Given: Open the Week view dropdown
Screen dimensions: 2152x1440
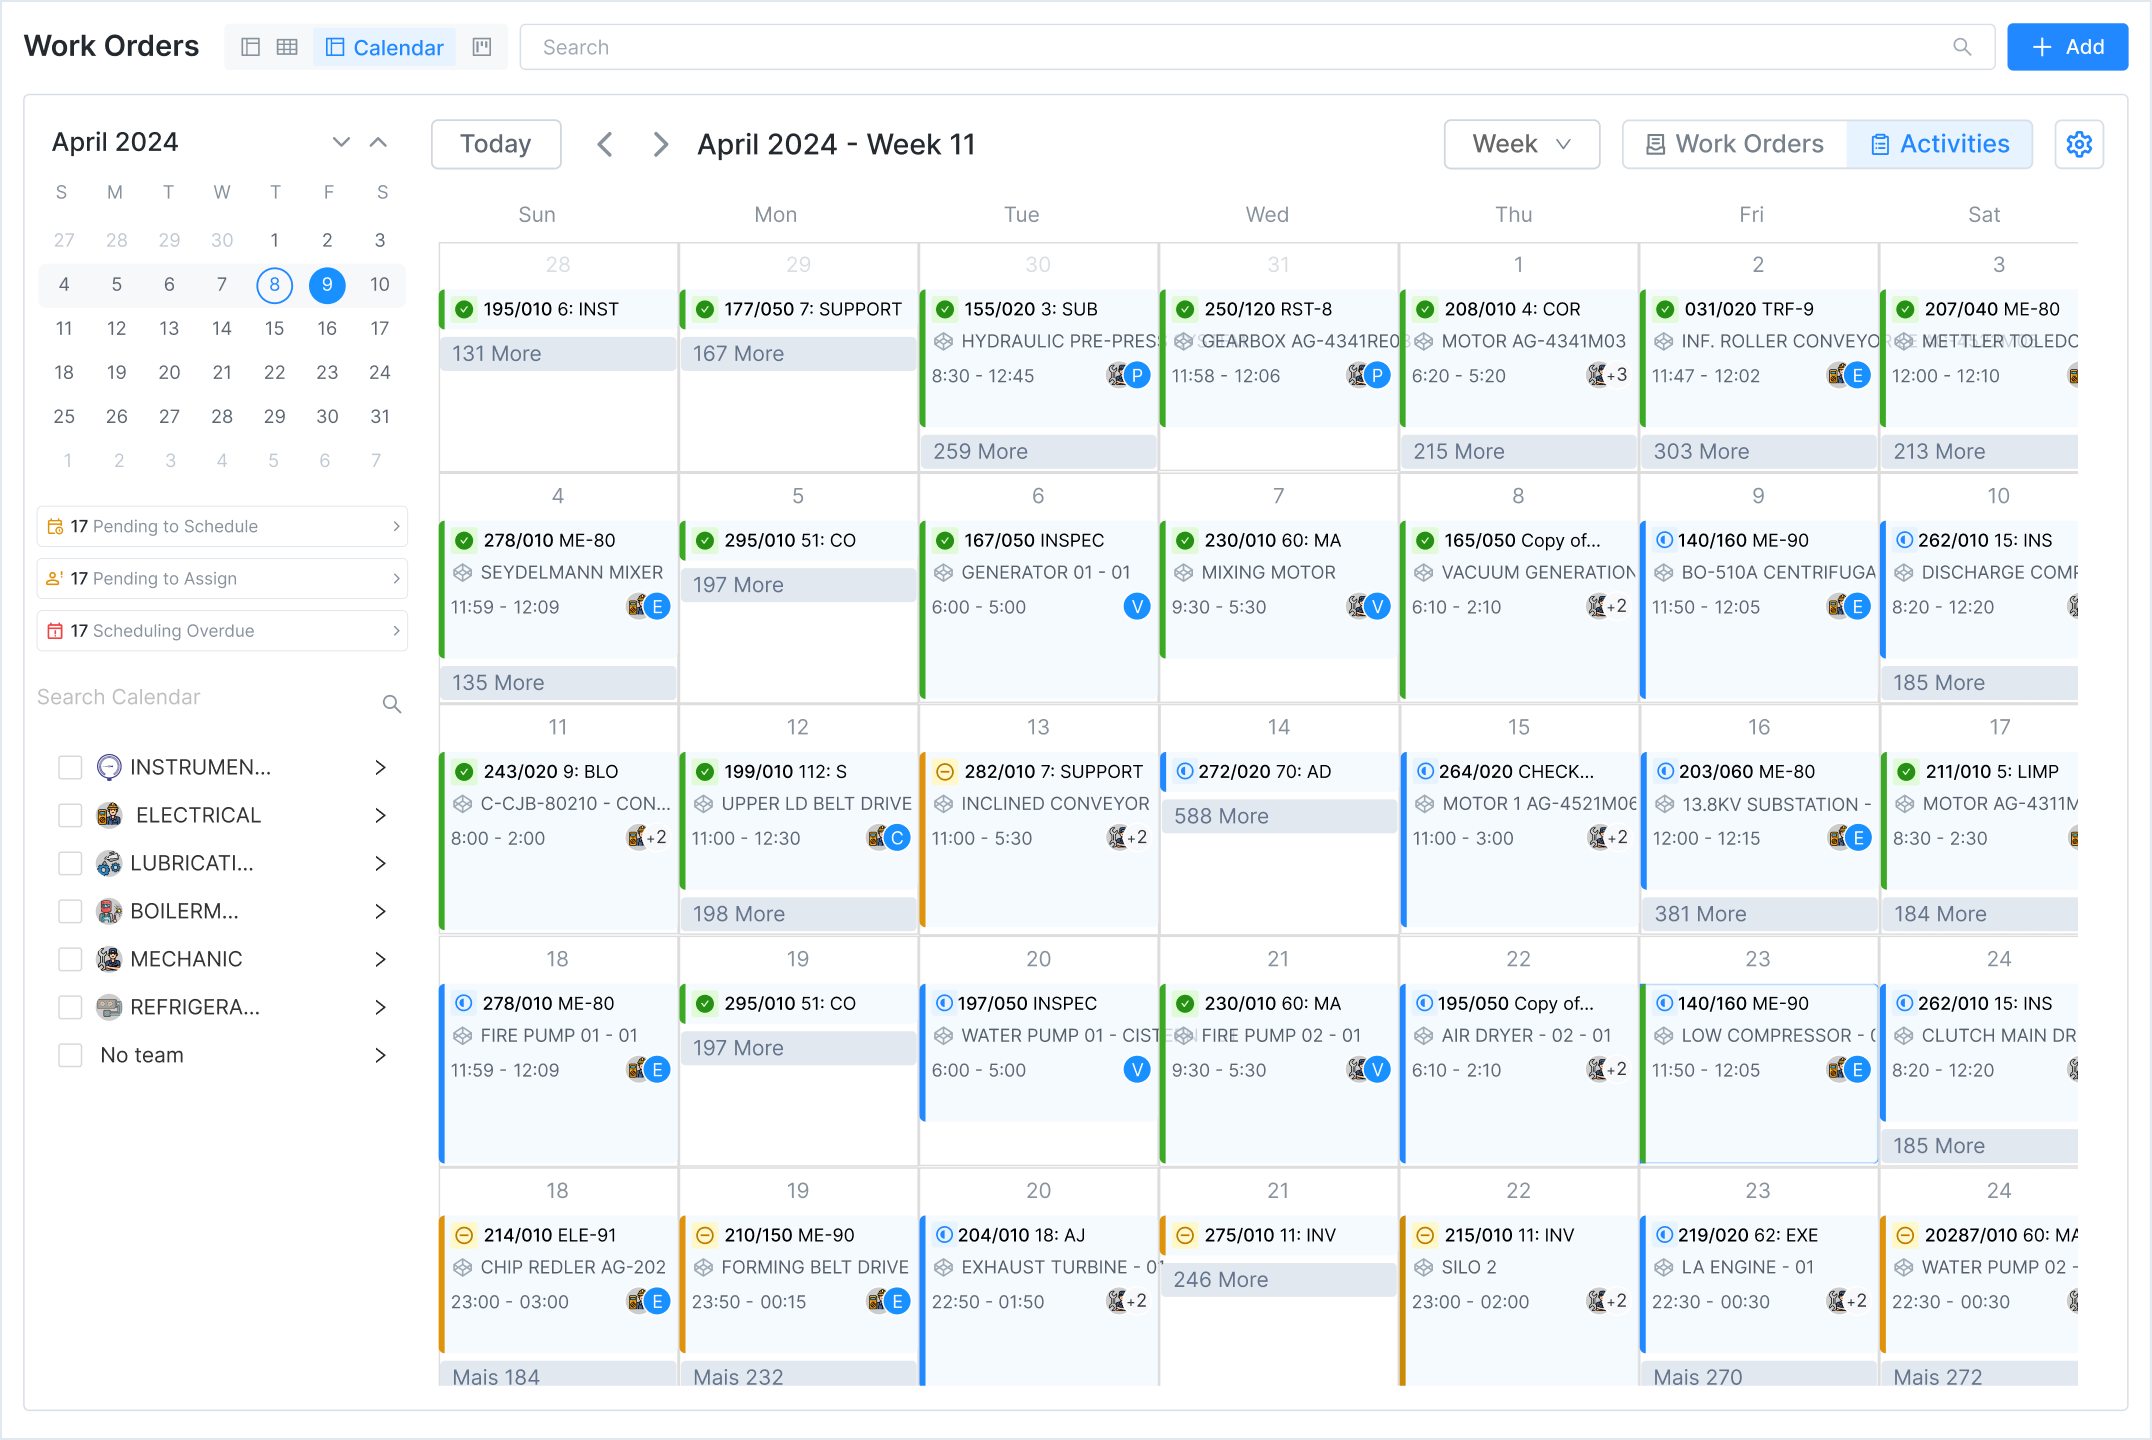Looking at the screenshot, I should coord(1521,144).
